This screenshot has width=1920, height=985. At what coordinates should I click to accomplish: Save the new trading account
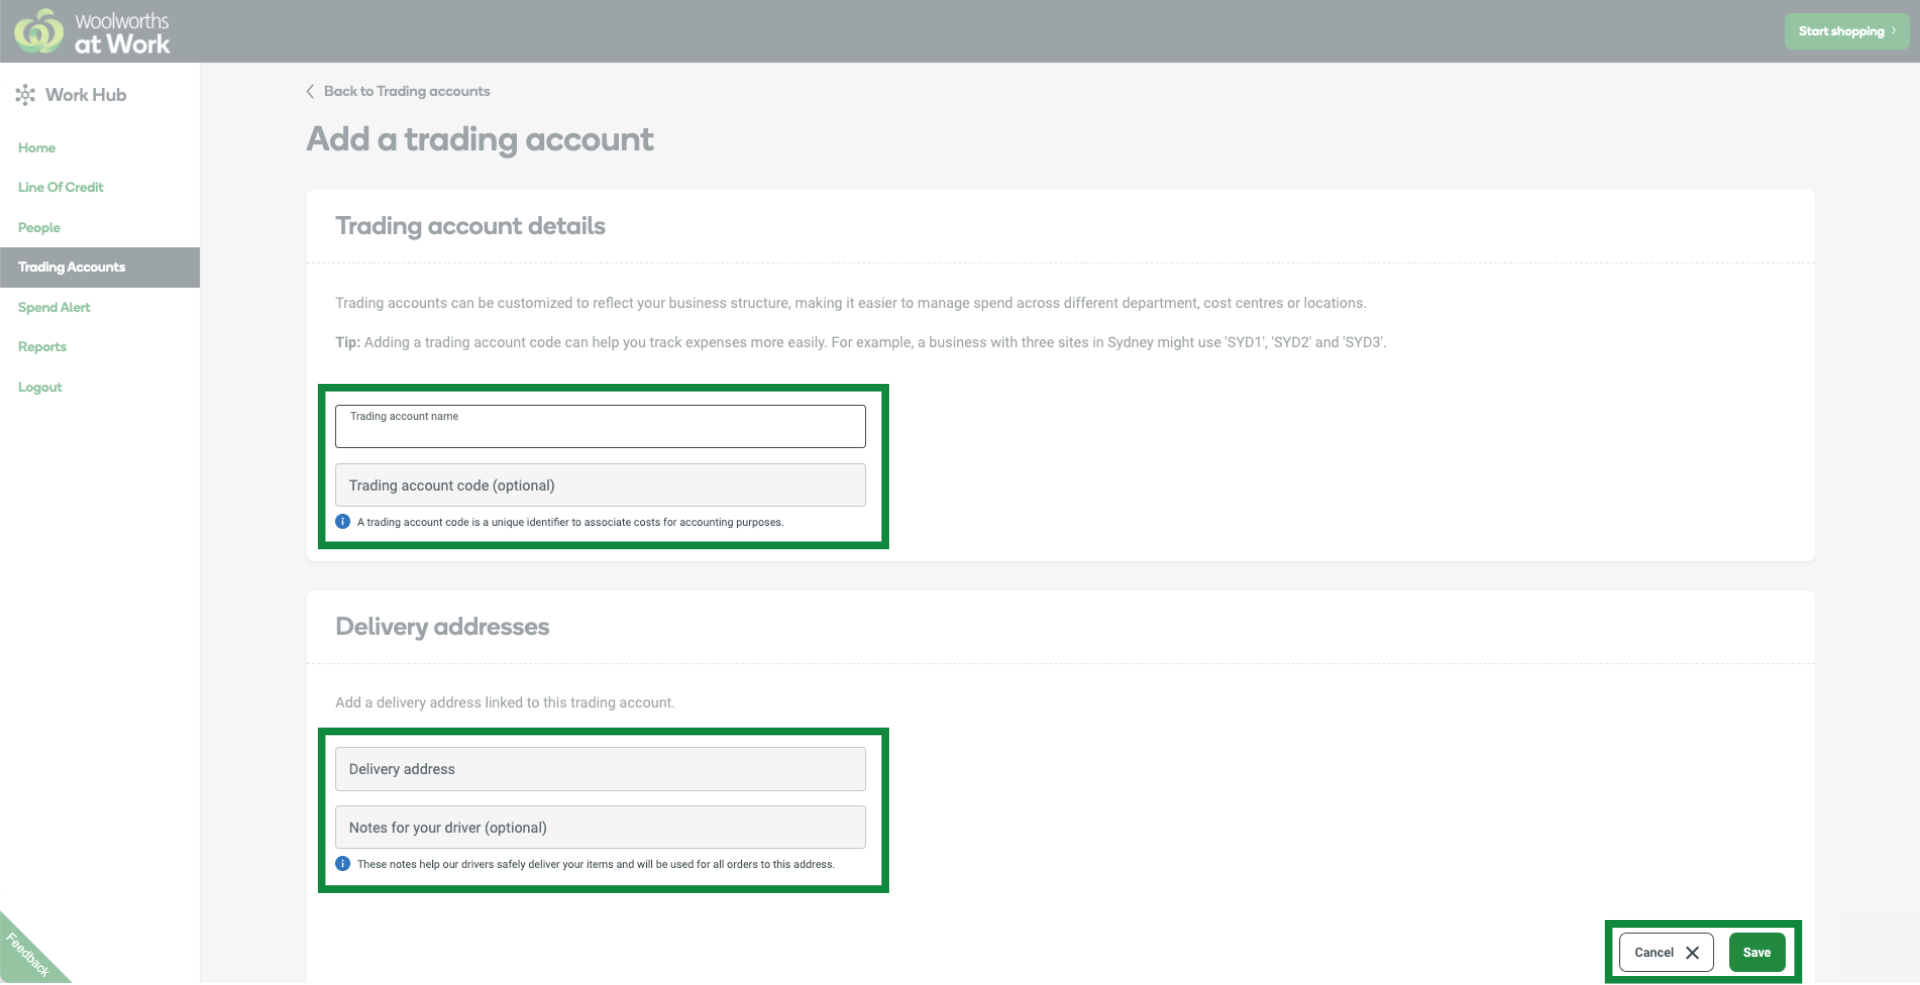[1756, 952]
